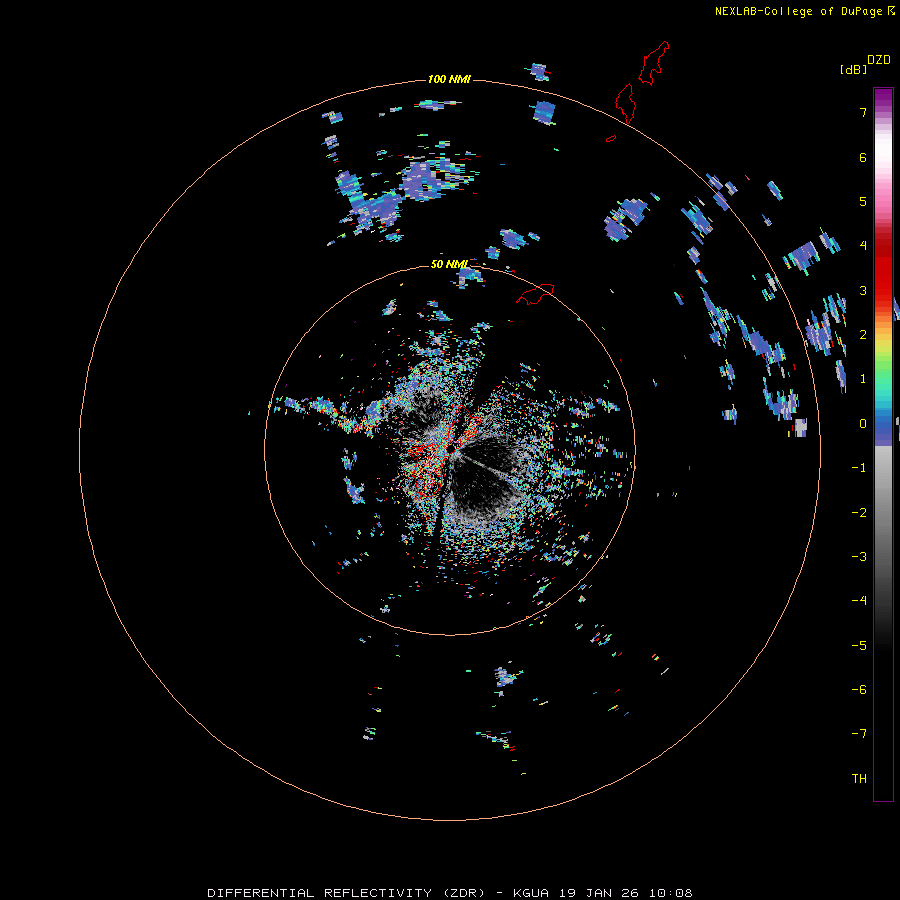
Task: Click the [dB] unit label
Action: [x=853, y=70]
